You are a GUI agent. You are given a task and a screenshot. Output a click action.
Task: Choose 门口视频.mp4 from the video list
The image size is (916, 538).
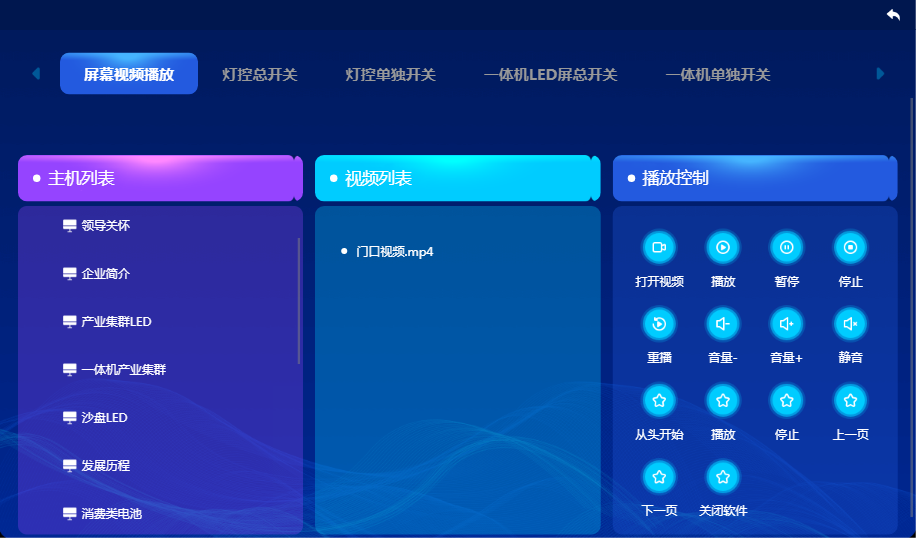394,252
